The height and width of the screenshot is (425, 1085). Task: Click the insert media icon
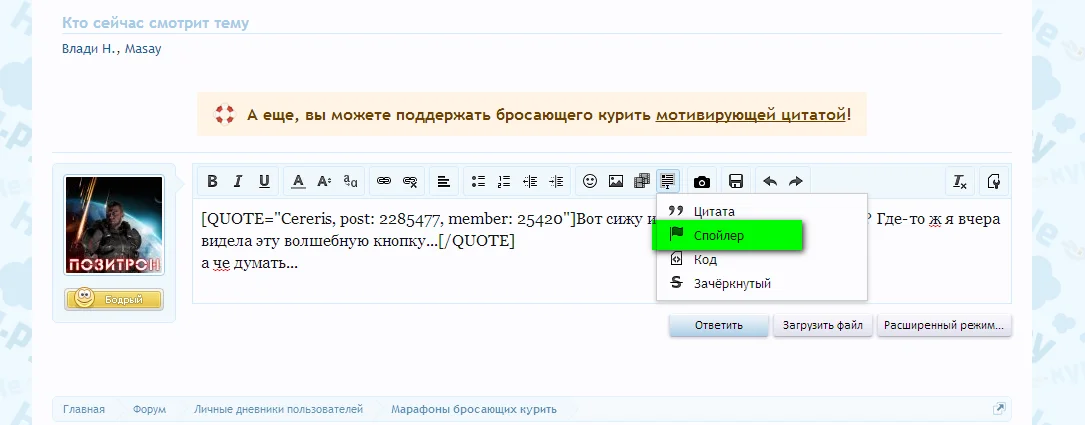click(x=641, y=181)
